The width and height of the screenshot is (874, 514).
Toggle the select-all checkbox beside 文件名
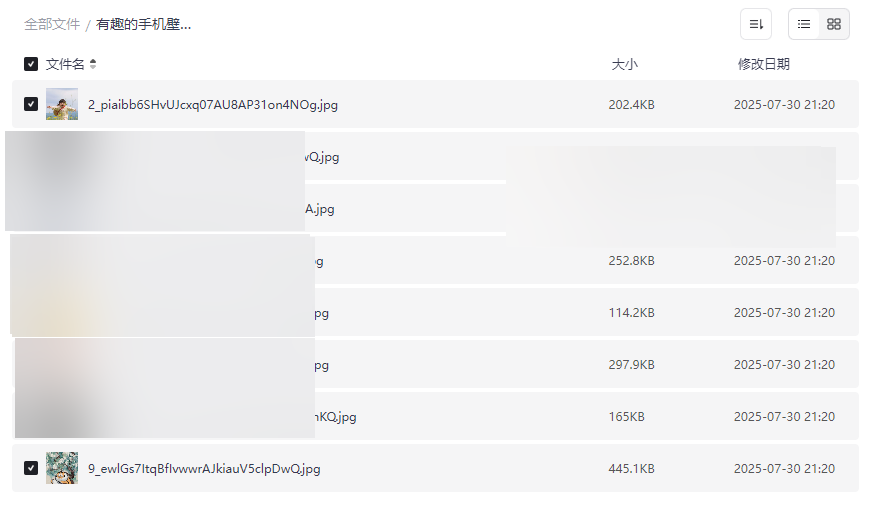click(x=31, y=64)
